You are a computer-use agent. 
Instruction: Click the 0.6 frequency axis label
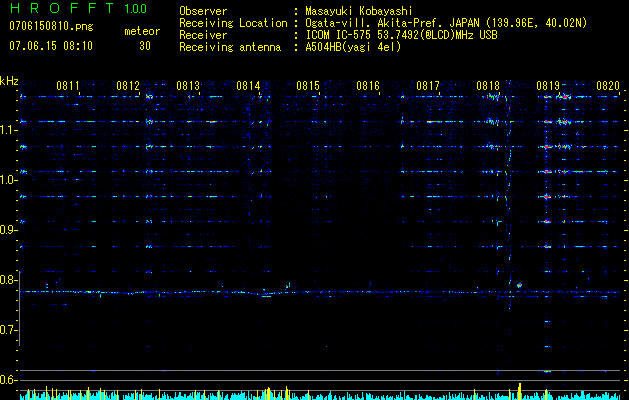(9, 380)
